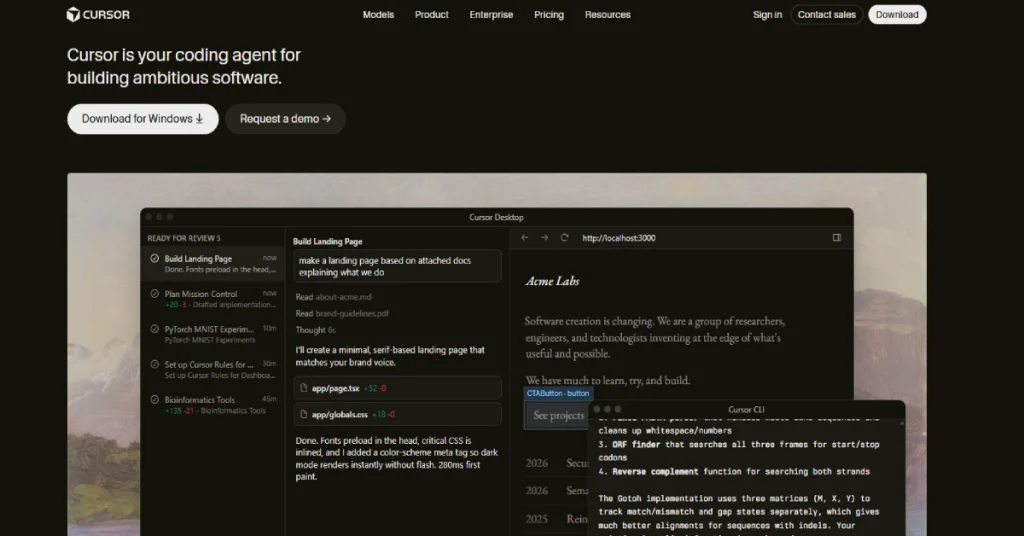Click the Sign in link
This screenshot has height=536, width=1024.
click(767, 14)
